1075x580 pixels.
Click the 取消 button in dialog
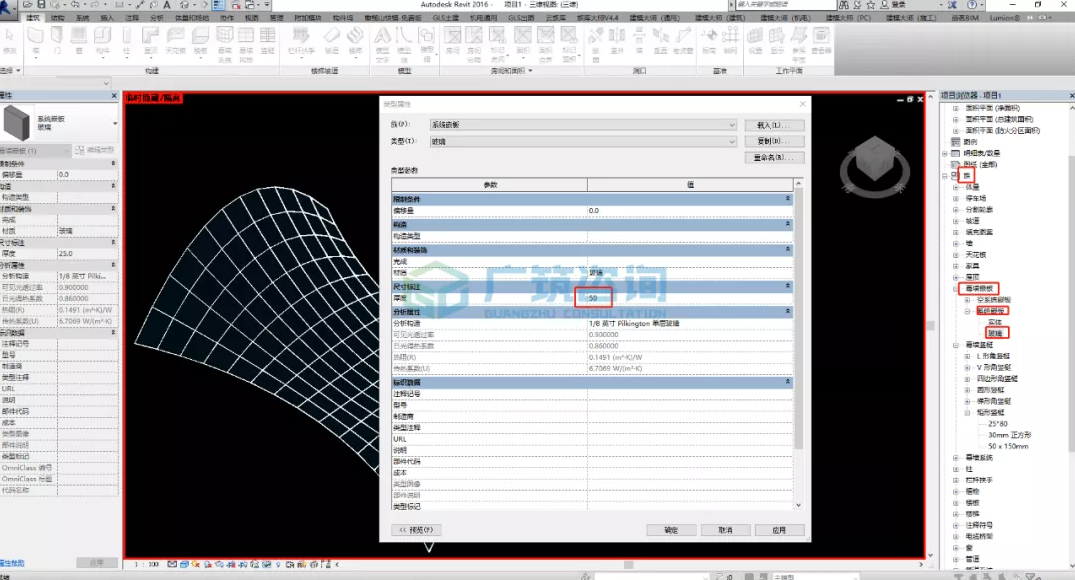coord(725,530)
